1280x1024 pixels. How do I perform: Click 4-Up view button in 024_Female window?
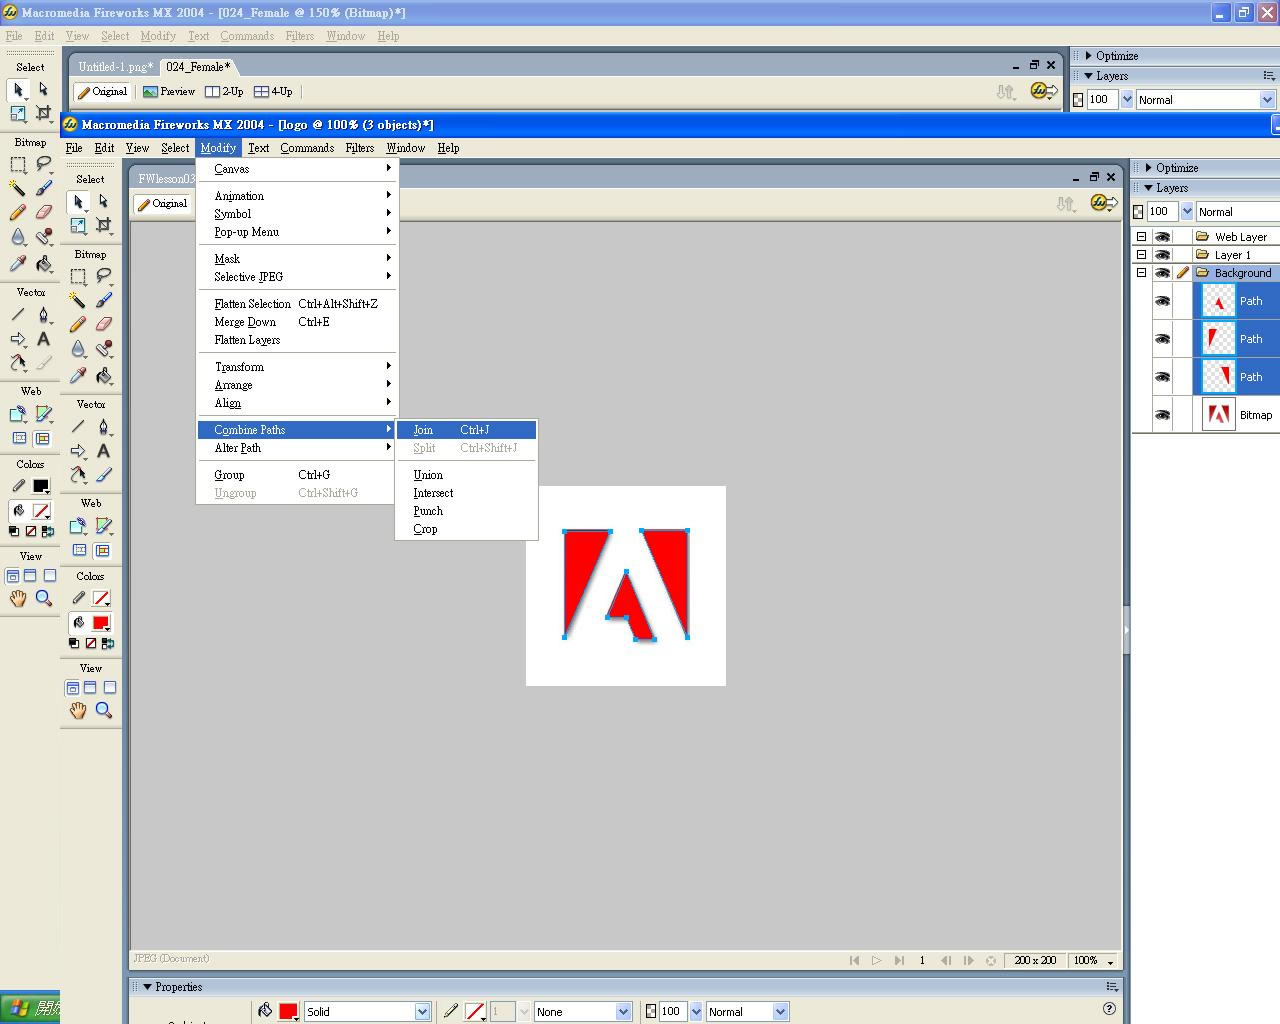pyautogui.click(x=273, y=91)
